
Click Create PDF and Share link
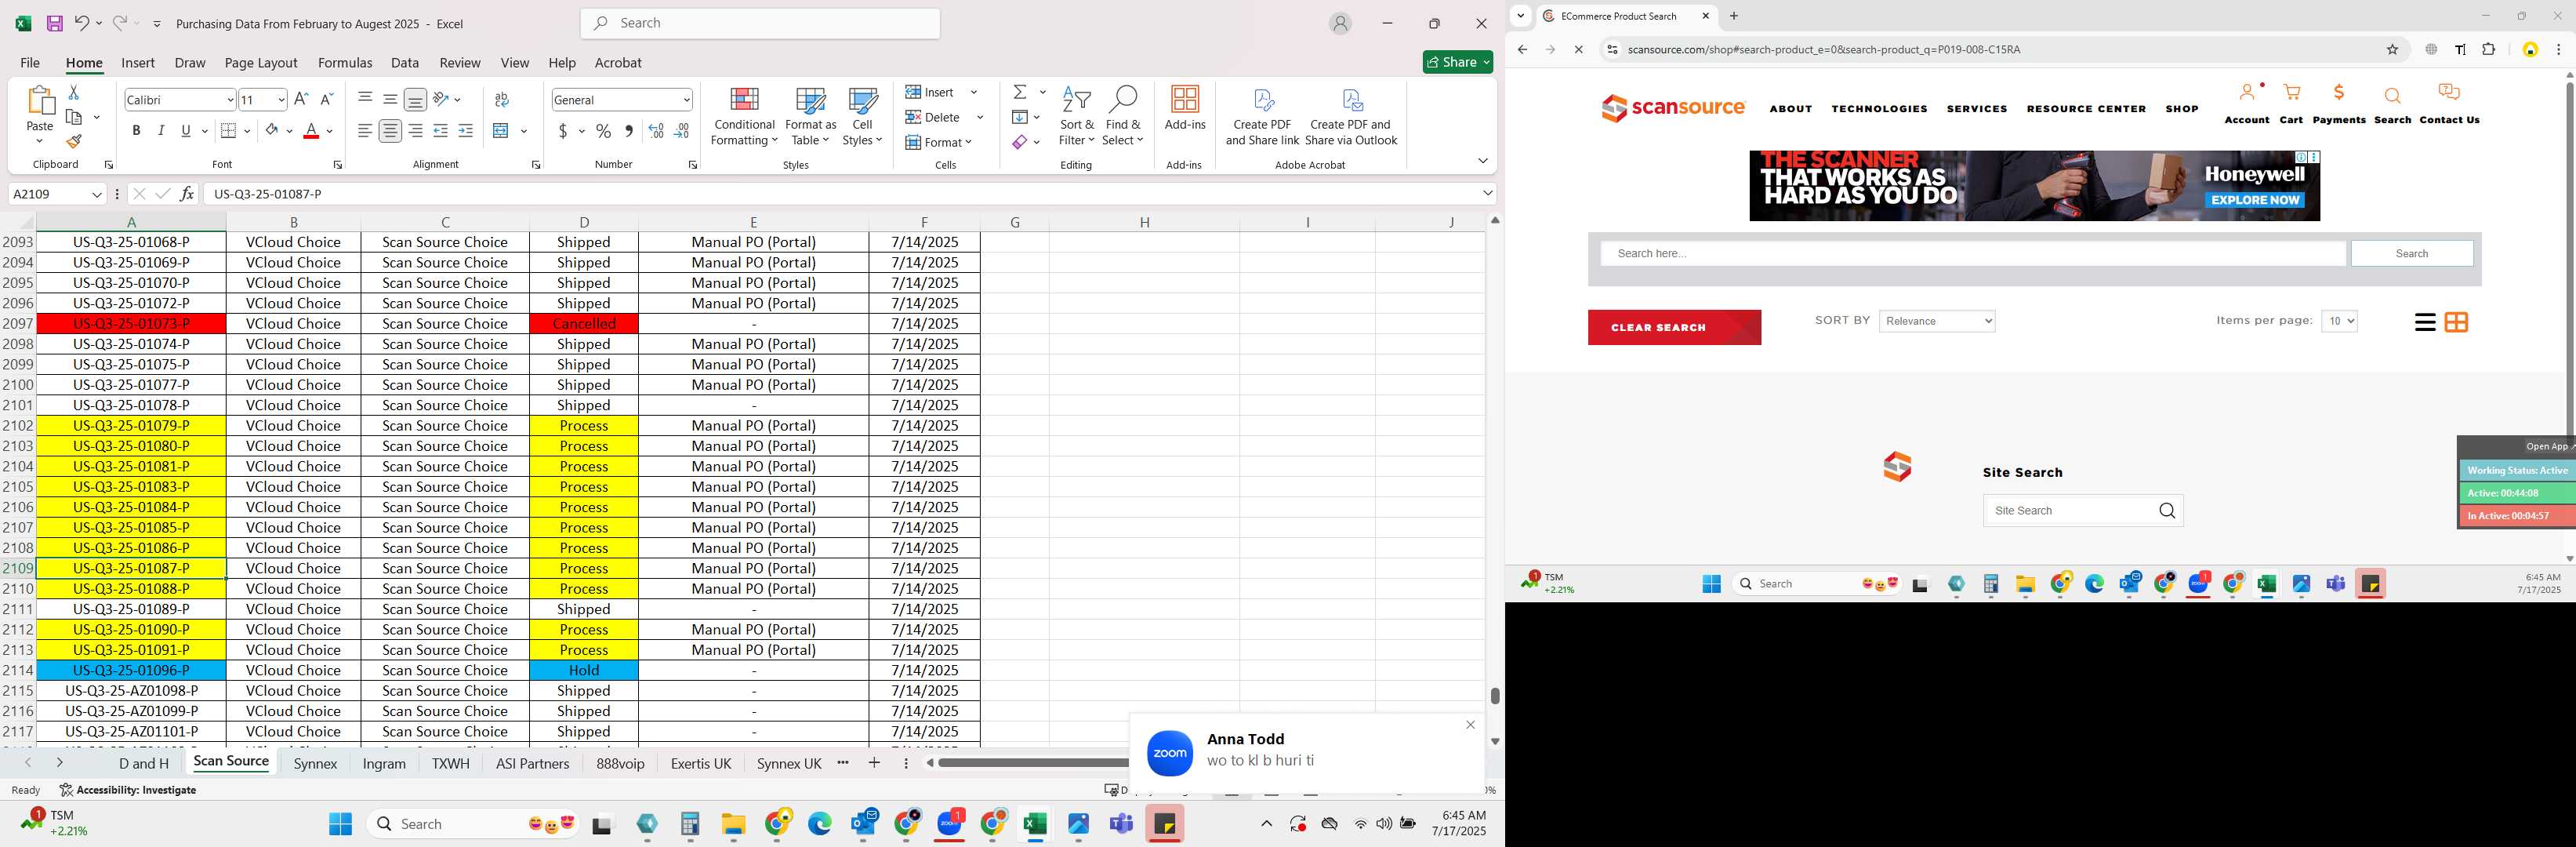click(1262, 117)
